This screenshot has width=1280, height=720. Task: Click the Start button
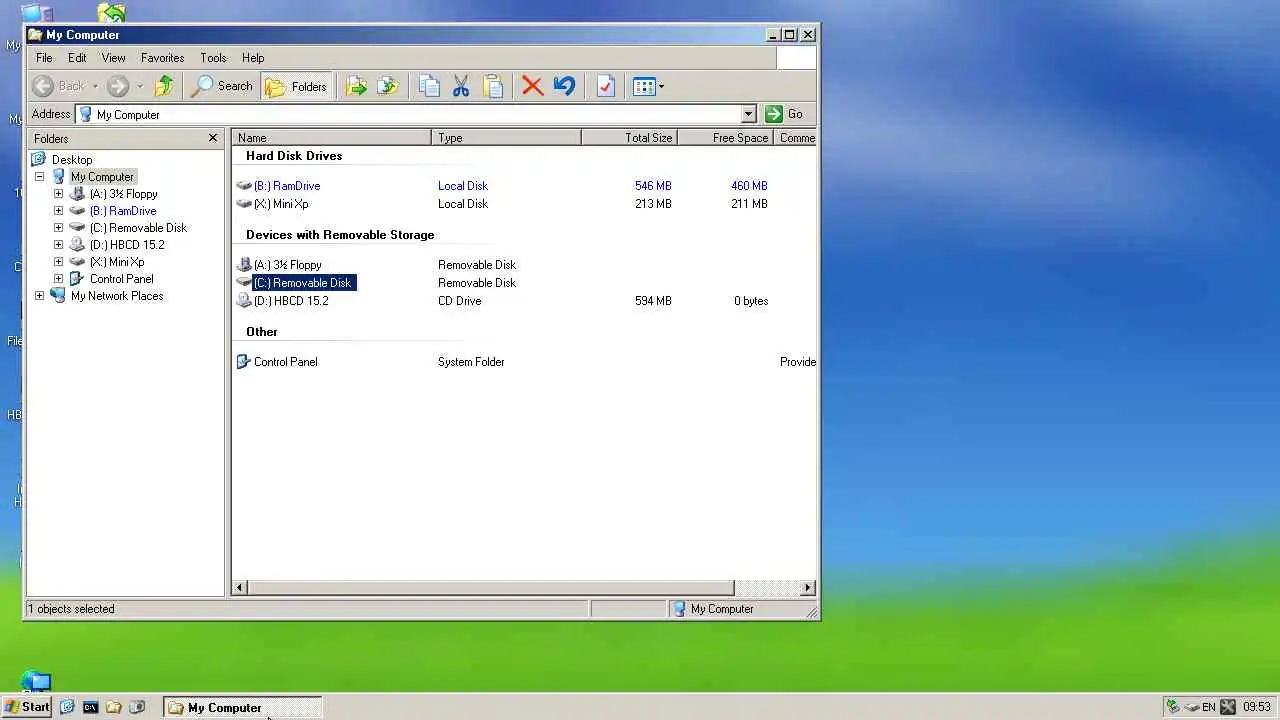point(27,707)
